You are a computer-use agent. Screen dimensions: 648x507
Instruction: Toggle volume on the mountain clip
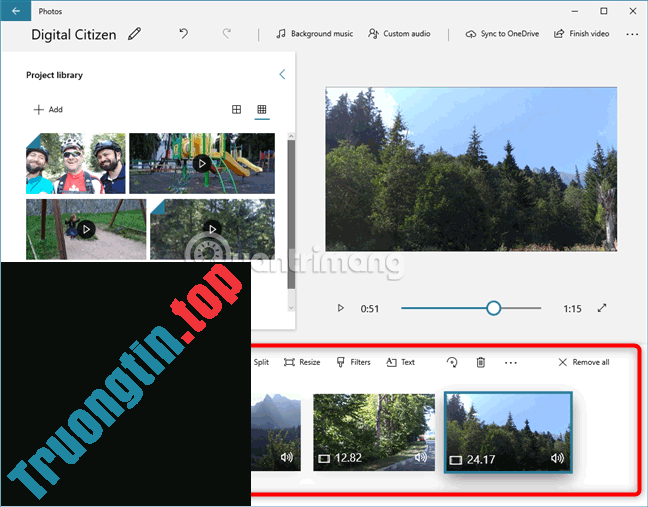click(287, 457)
